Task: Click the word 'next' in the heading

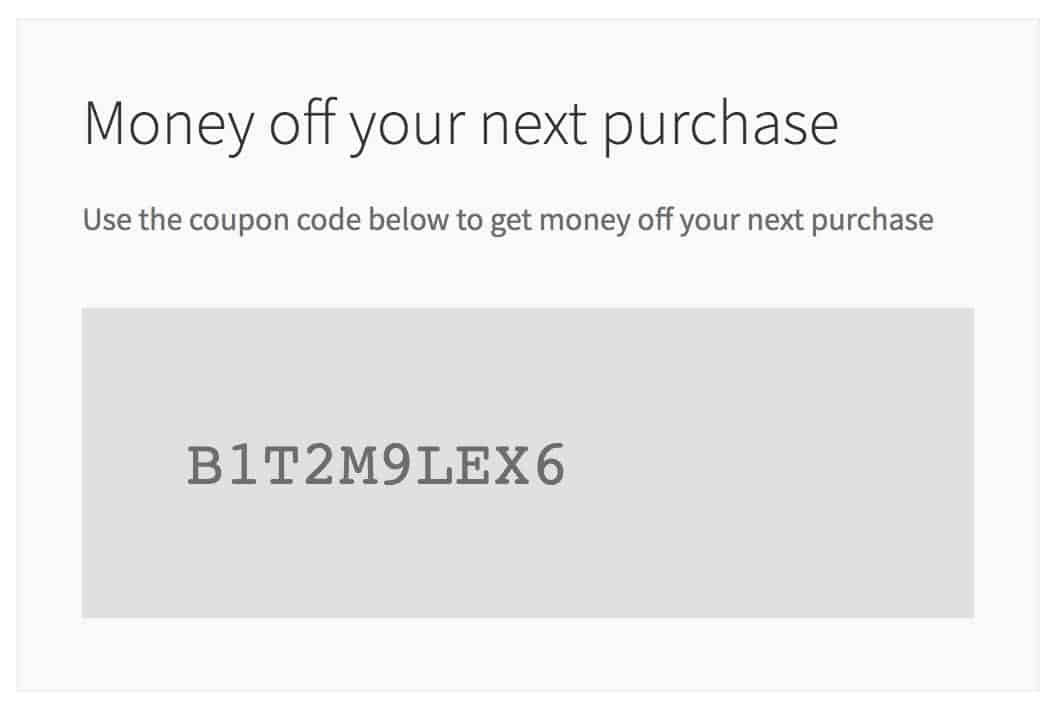Action: [533, 126]
